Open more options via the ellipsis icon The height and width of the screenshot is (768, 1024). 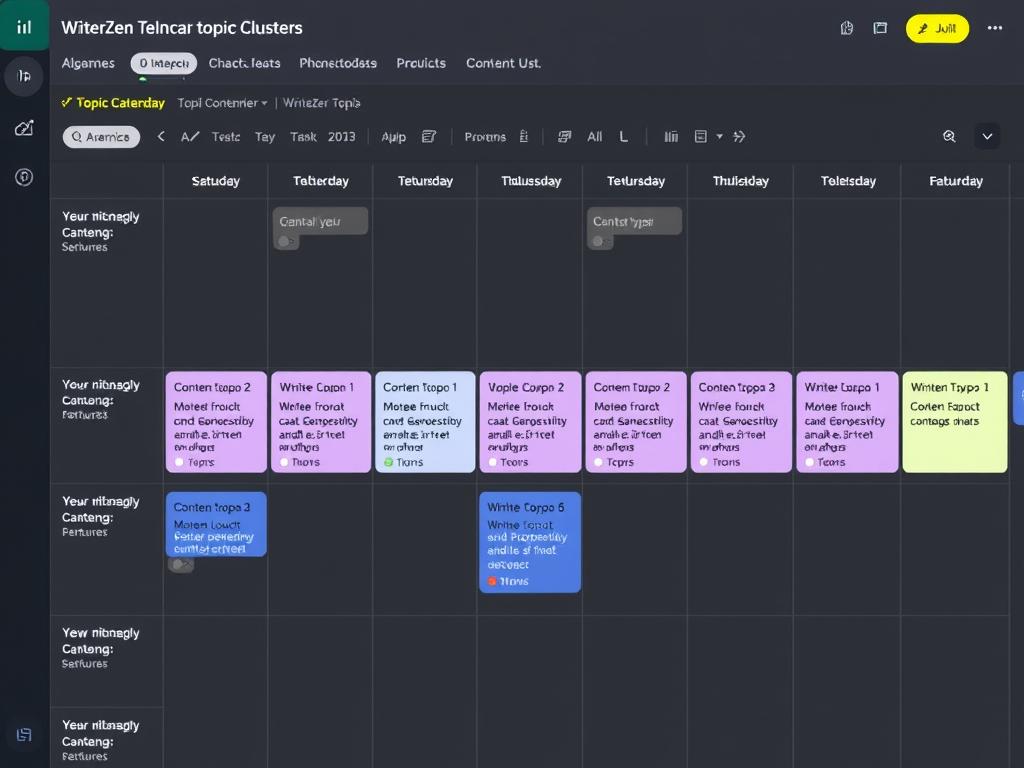(994, 28)
